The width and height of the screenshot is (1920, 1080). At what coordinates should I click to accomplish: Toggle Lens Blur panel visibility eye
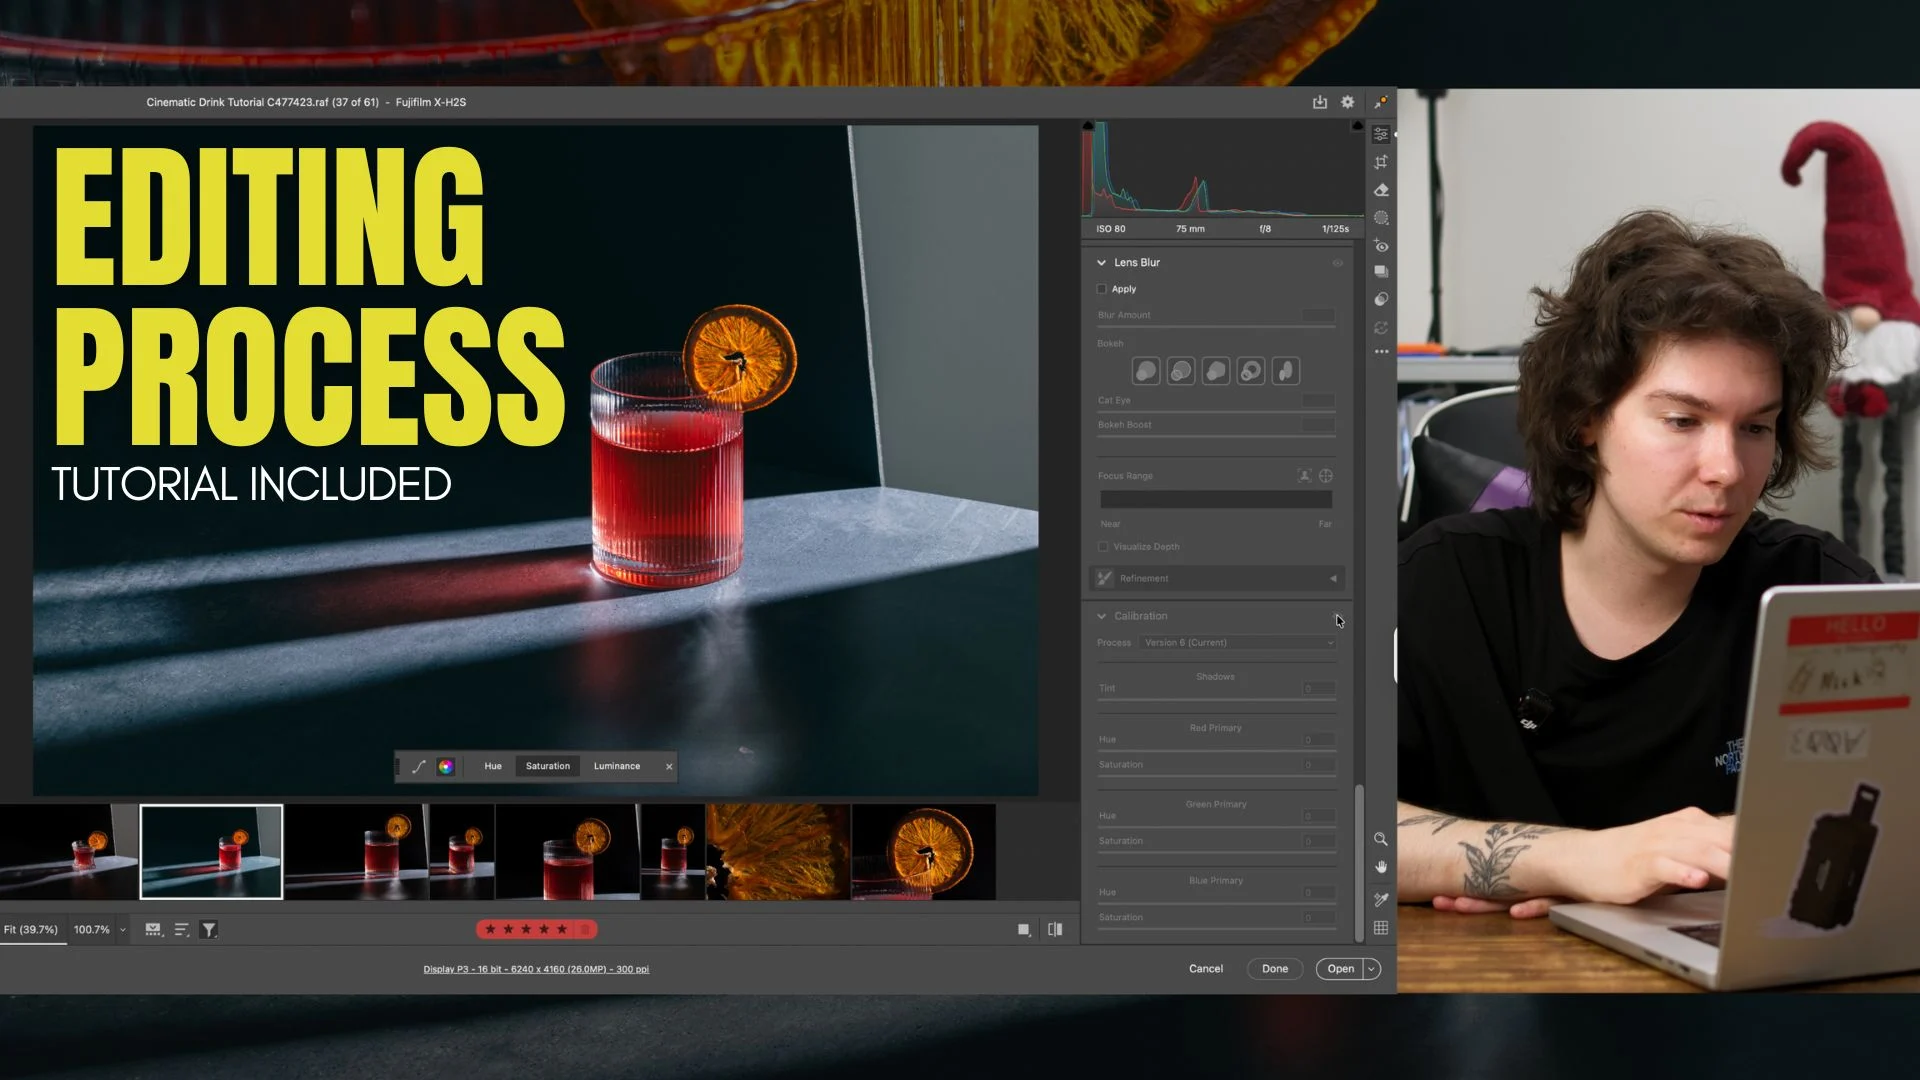[x=1337, y=263]
